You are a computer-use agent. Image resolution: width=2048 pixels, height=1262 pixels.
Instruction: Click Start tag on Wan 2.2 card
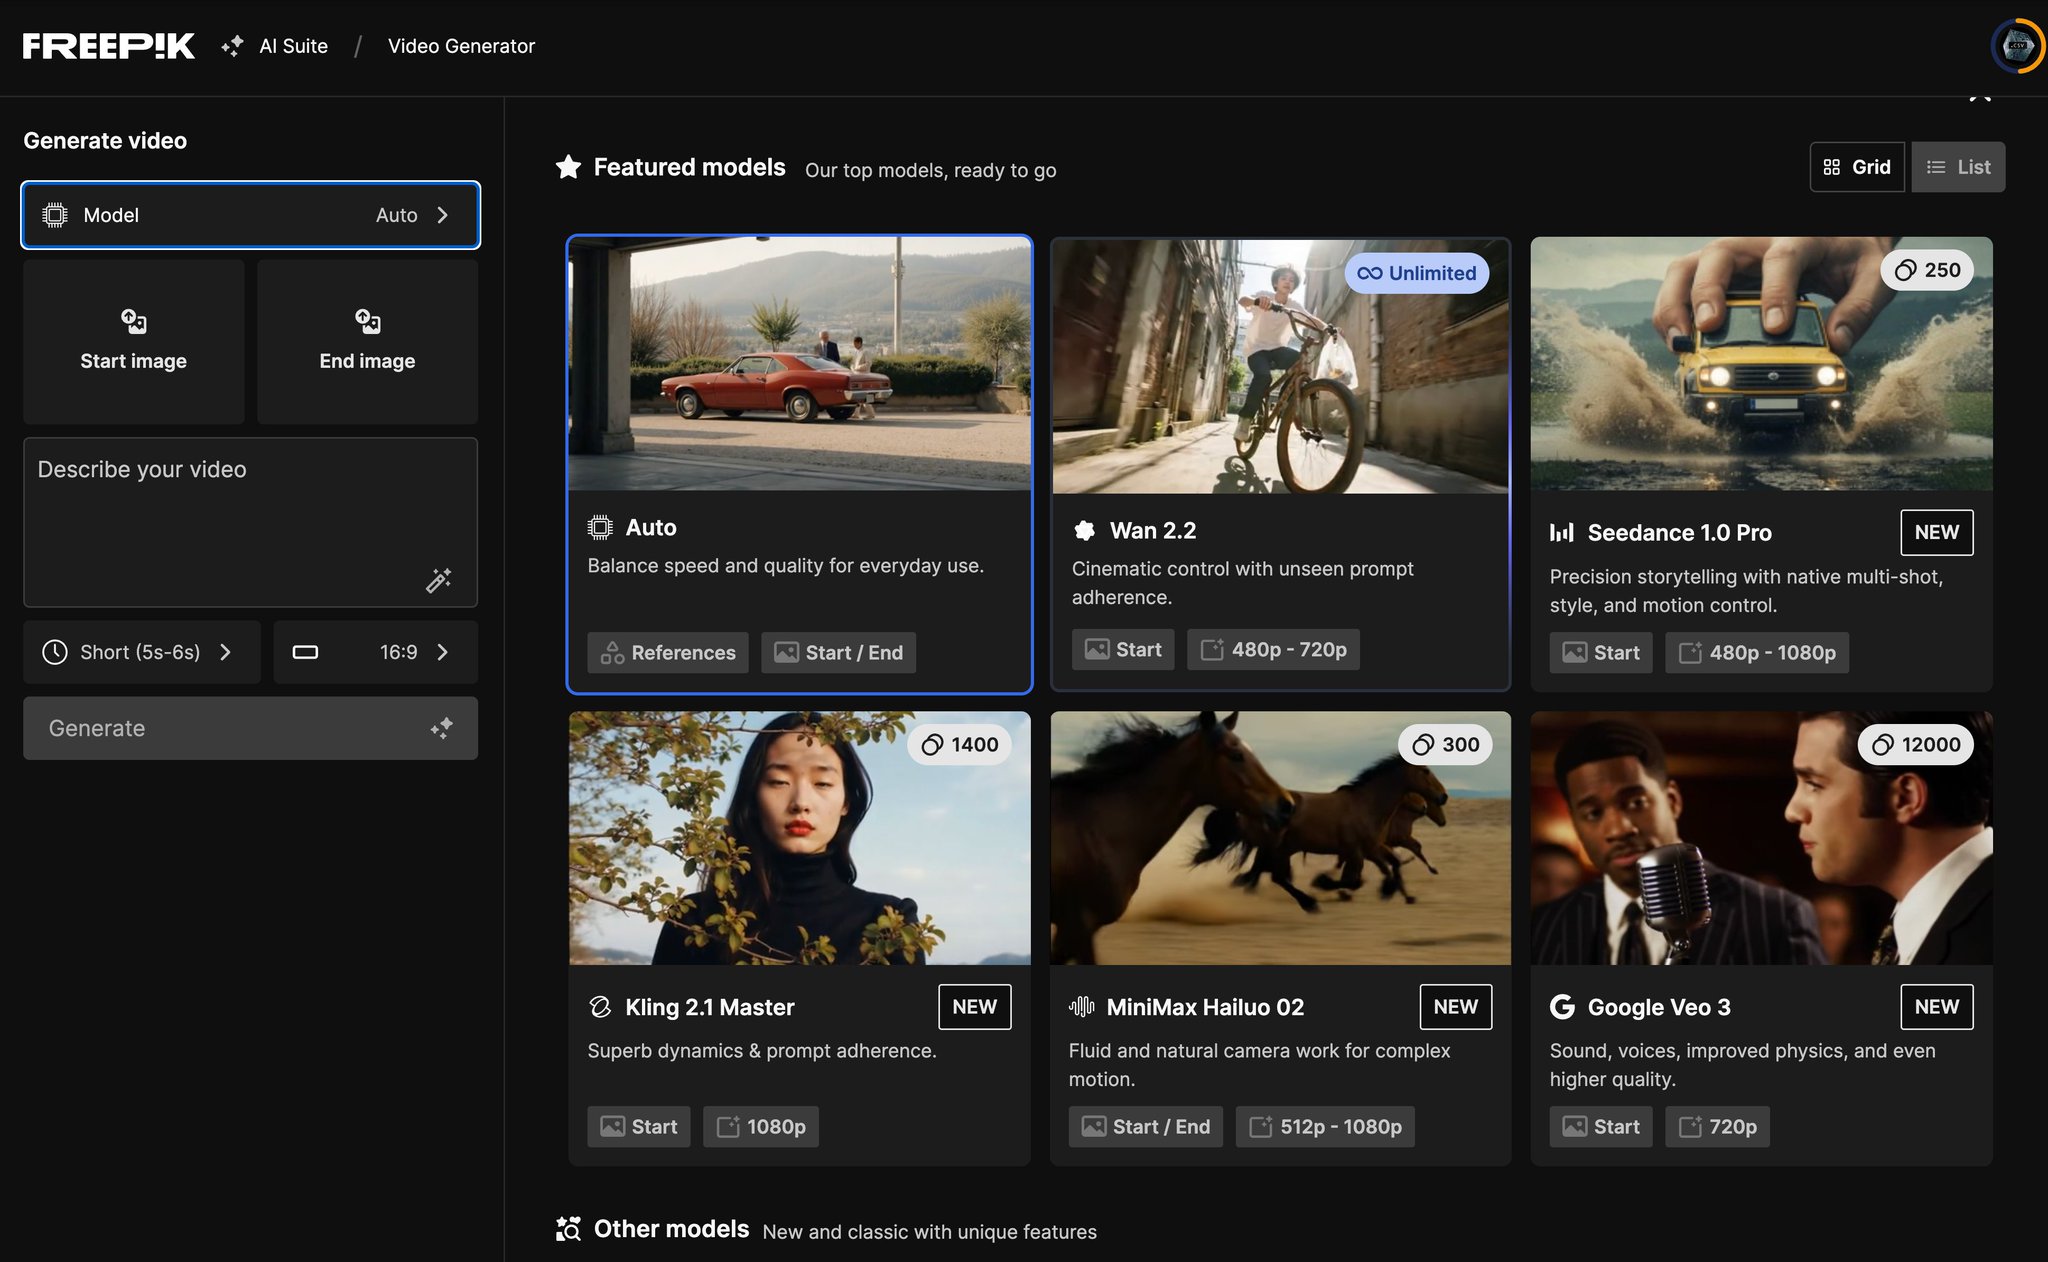[1123, 649]
